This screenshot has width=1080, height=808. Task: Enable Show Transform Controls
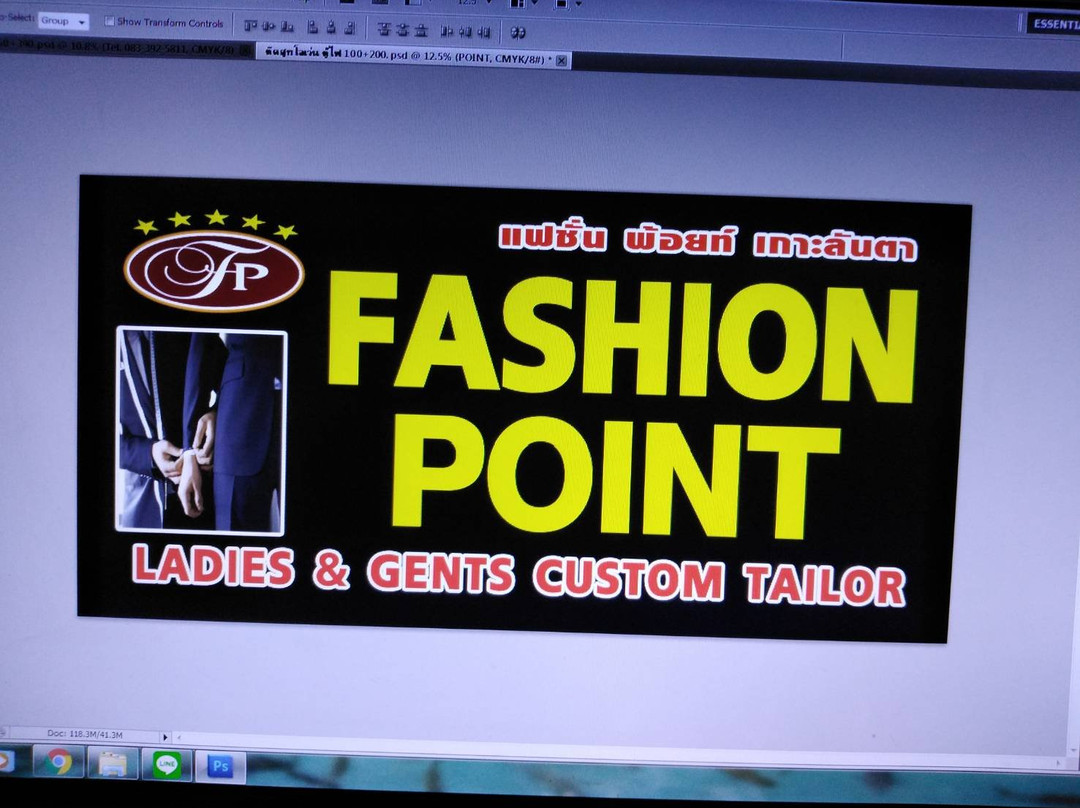click(110, 22)
